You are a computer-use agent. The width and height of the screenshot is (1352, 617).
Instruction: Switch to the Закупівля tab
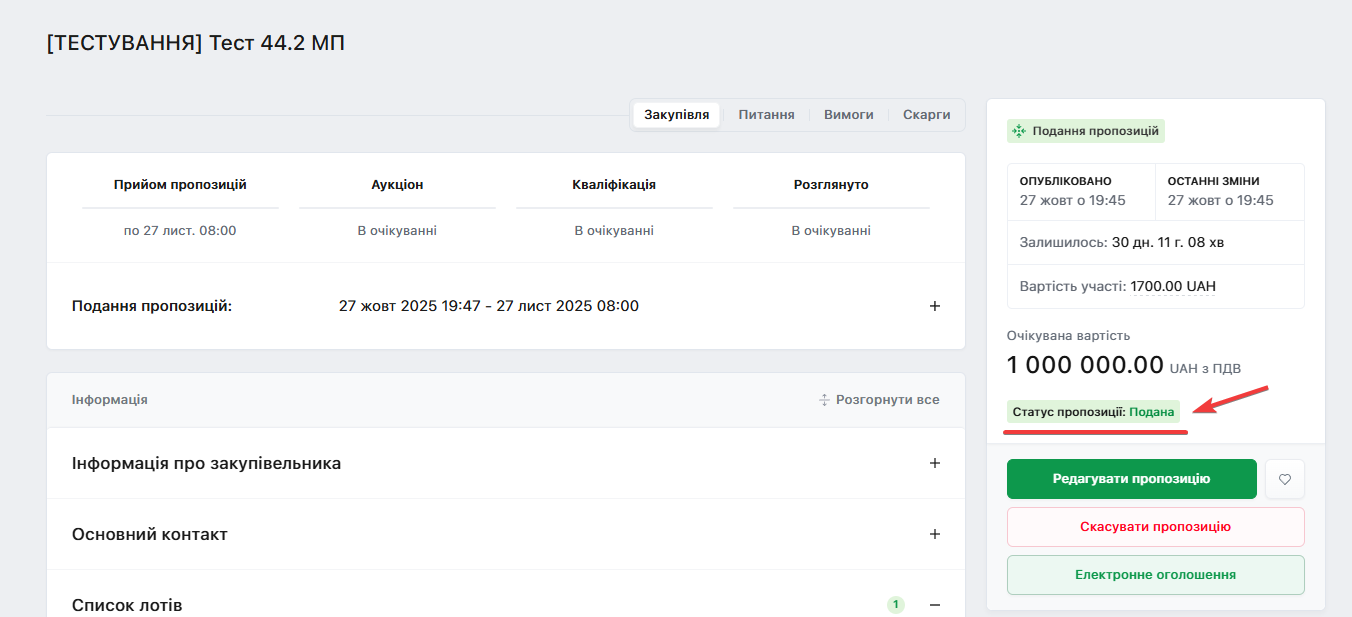tap(677, 115)
